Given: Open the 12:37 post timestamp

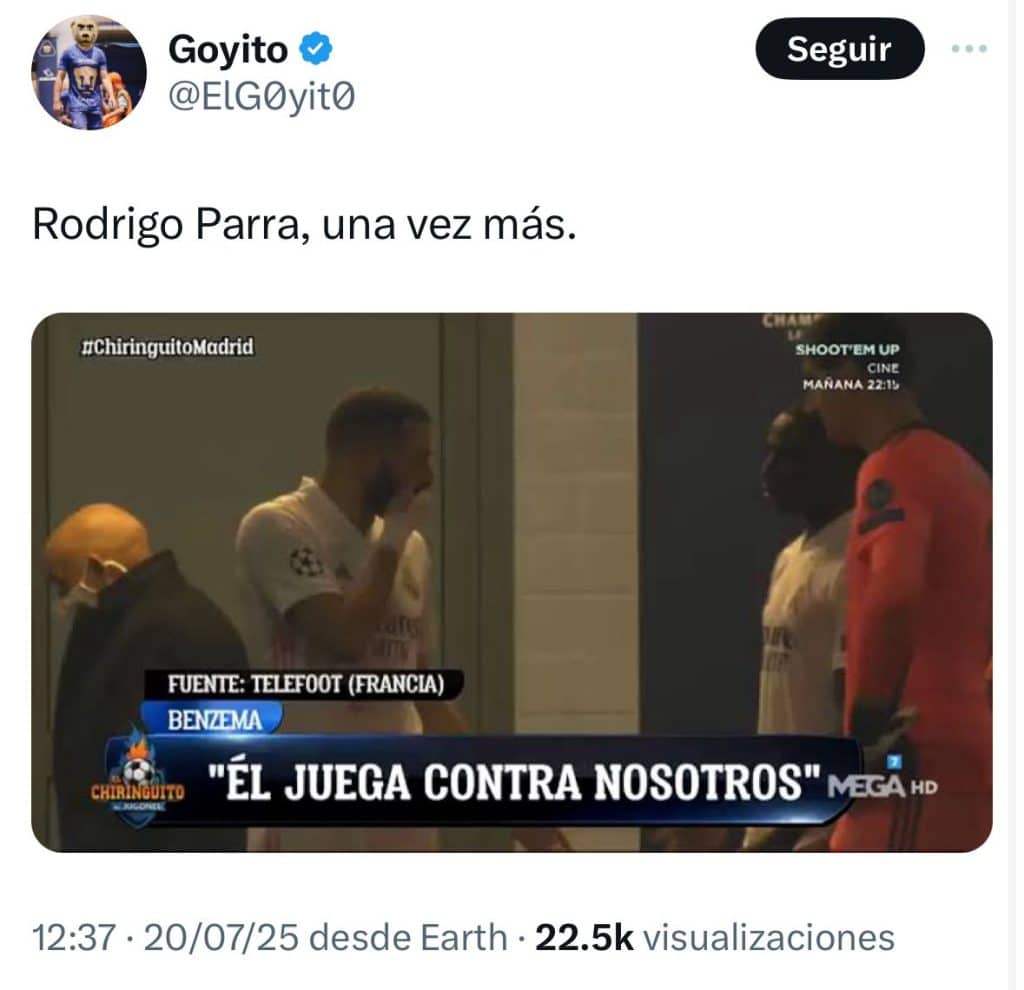Looking at the screenshot, I should click(74, 938).
